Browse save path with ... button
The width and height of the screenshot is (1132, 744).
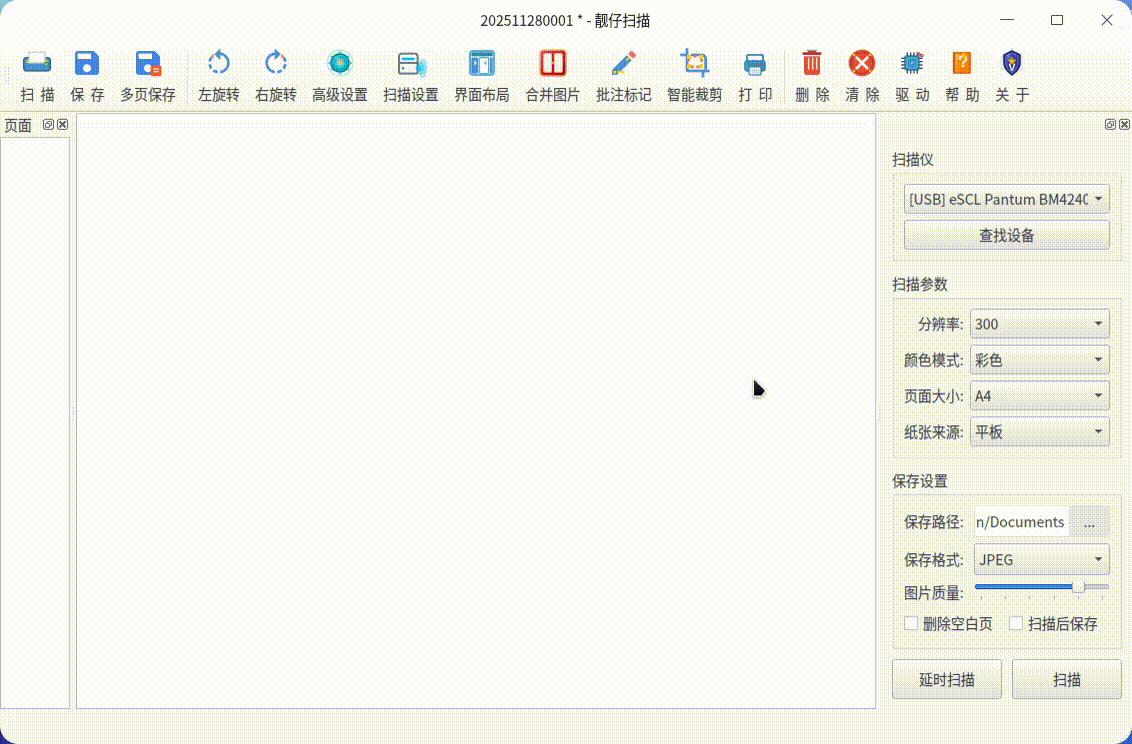(x=1089, y=522)
